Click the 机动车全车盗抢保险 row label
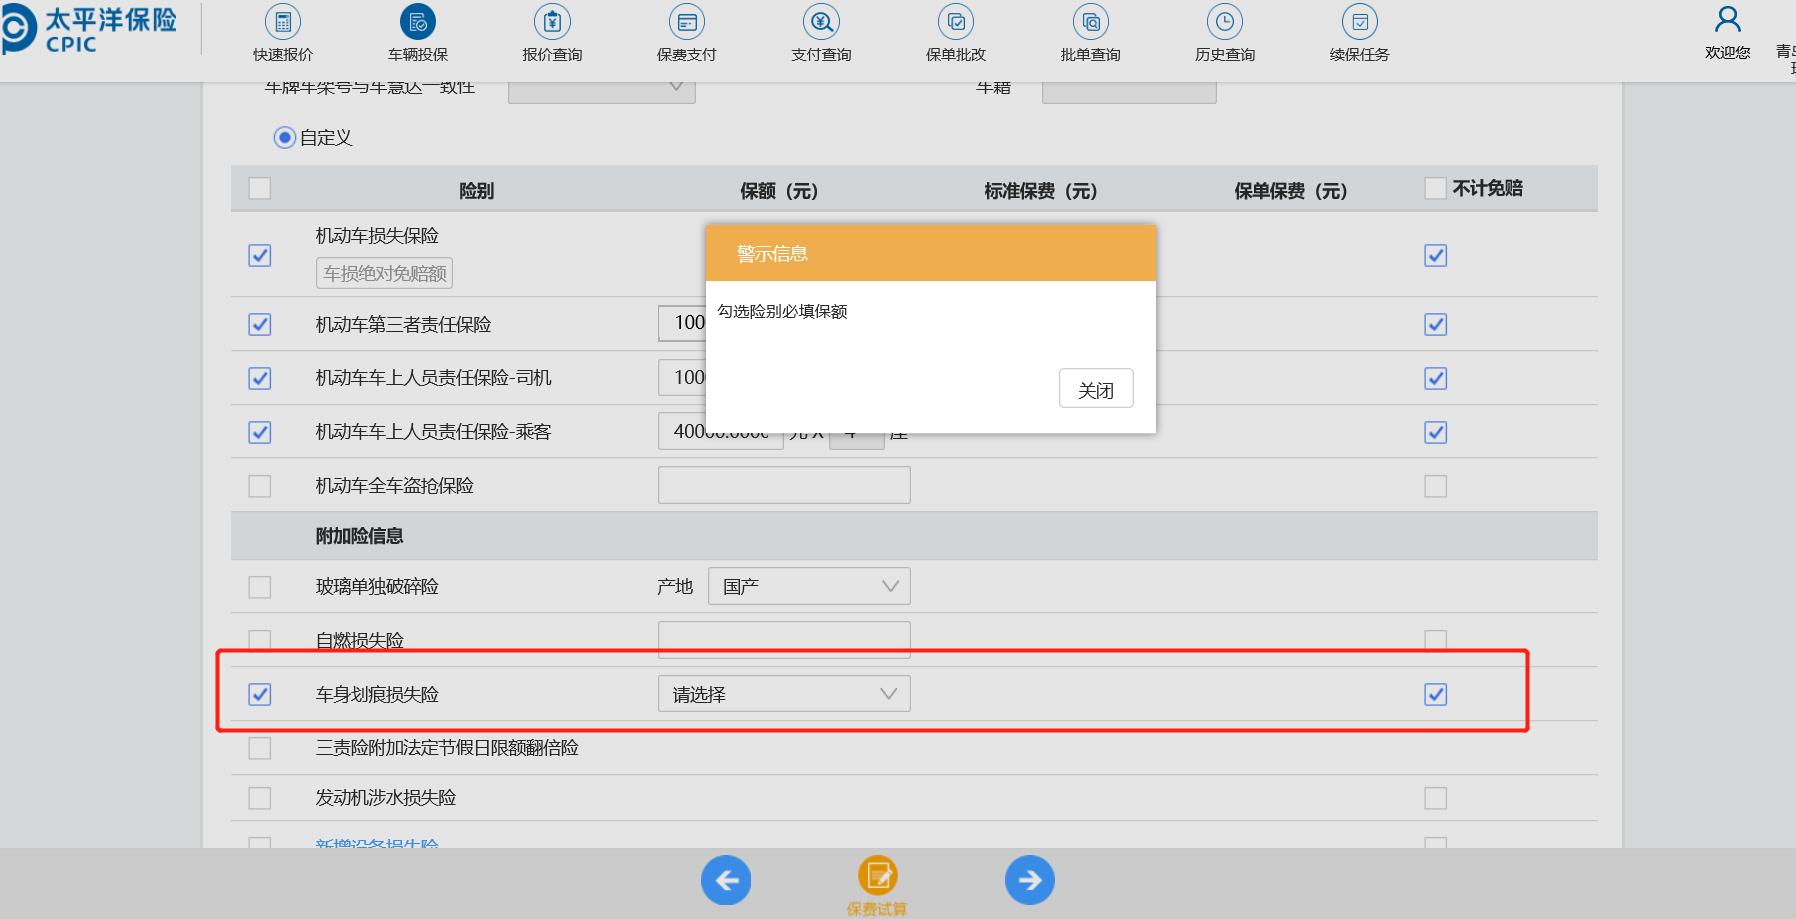 pyautogui.click(x=395, y=486)
